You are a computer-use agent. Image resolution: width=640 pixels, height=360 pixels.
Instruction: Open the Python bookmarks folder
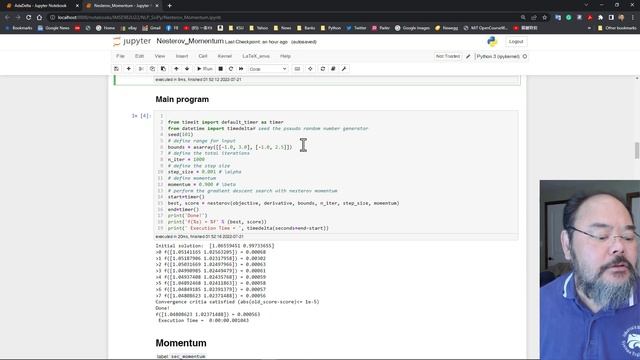[331, 28]
